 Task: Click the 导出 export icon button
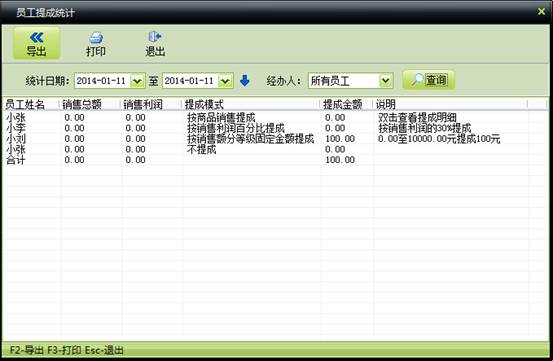pyautogui.click(x=37, y=44)
